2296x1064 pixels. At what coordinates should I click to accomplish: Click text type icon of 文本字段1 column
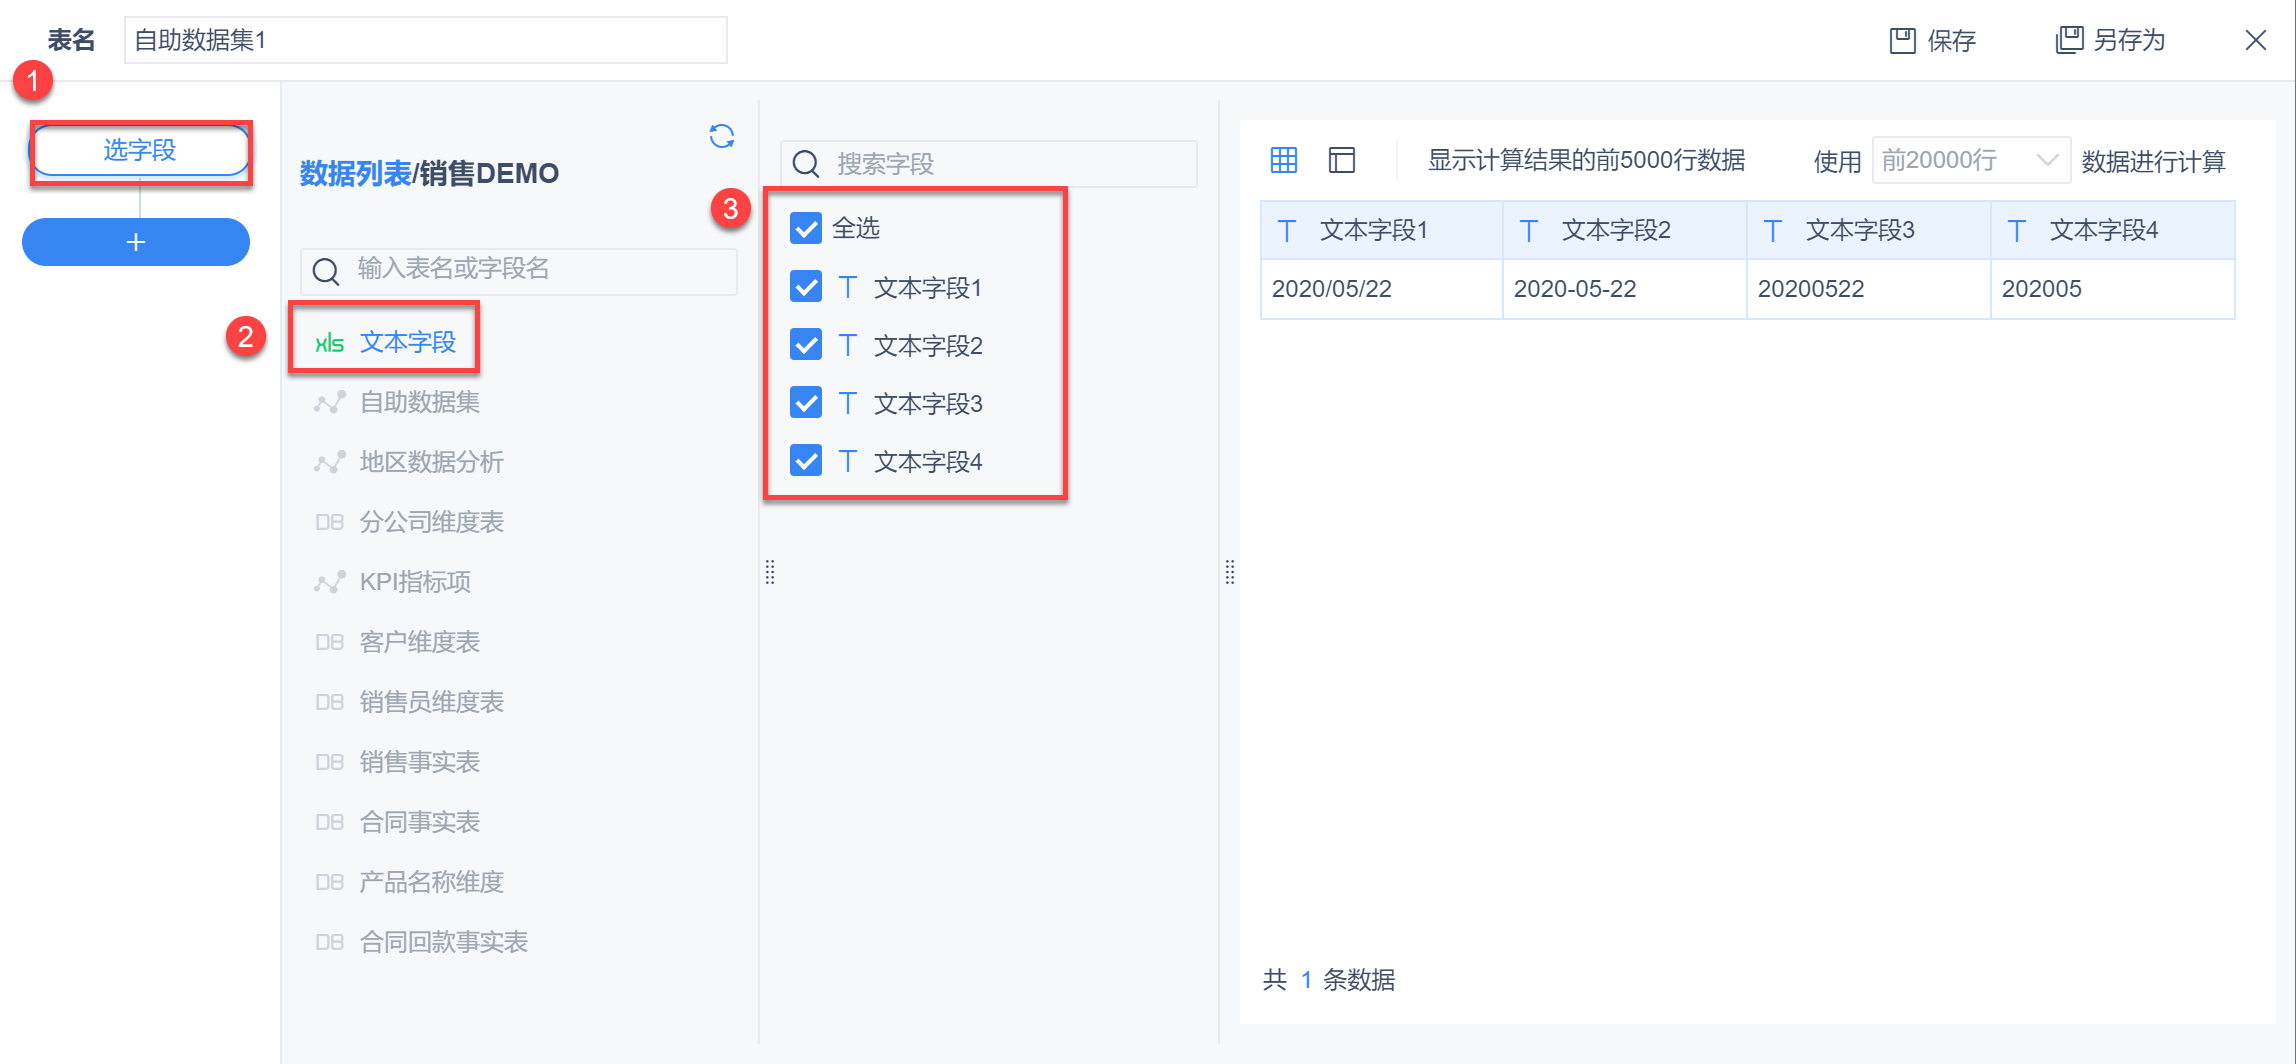point(1287,231)
